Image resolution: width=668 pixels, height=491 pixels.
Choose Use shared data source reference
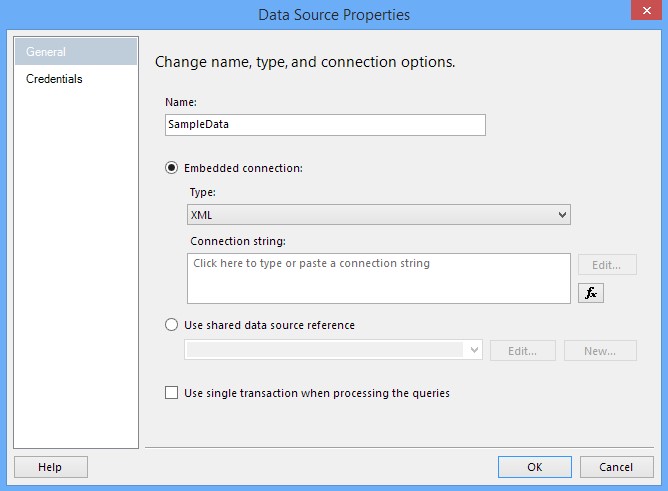pyautogui.click(x=172, y=325)
